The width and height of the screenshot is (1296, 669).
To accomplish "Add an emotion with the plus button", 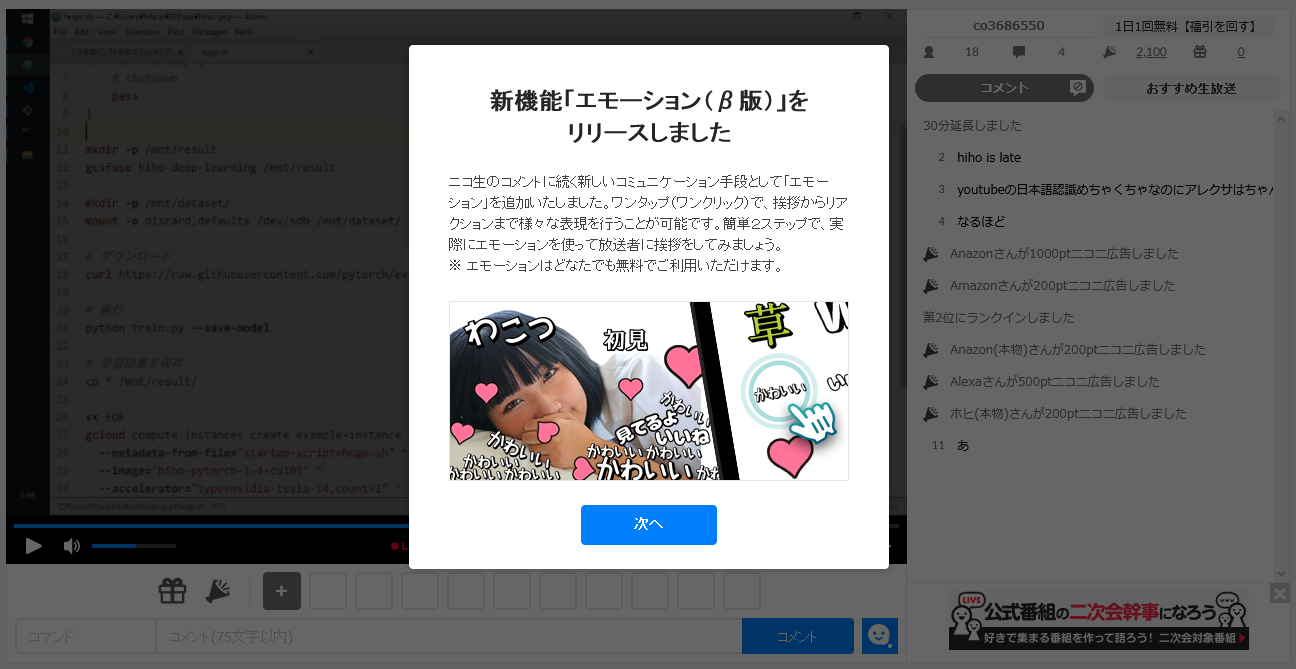I will tap(282, 591).
